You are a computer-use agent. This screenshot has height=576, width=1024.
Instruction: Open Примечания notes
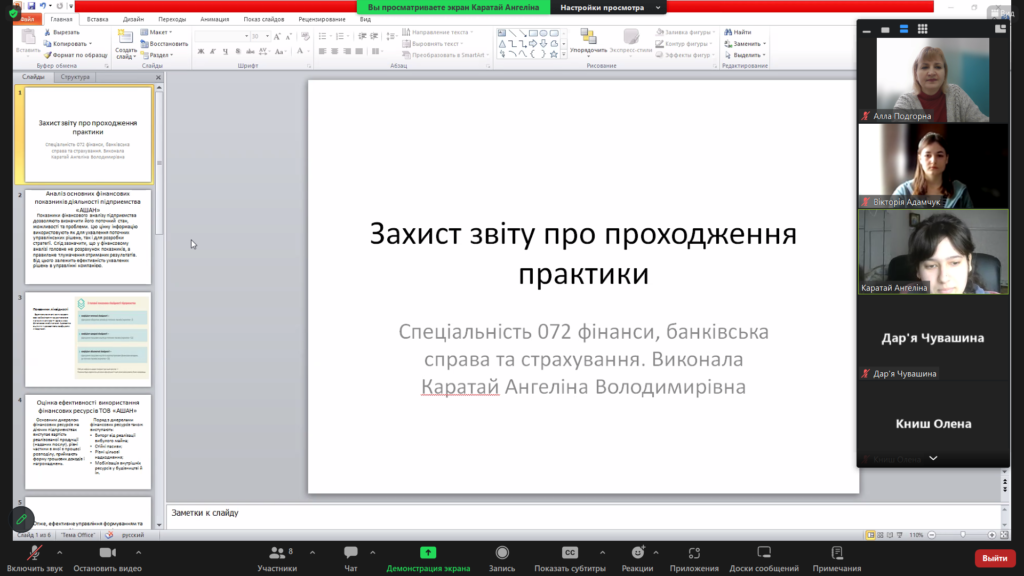click(x=837, y=559)
